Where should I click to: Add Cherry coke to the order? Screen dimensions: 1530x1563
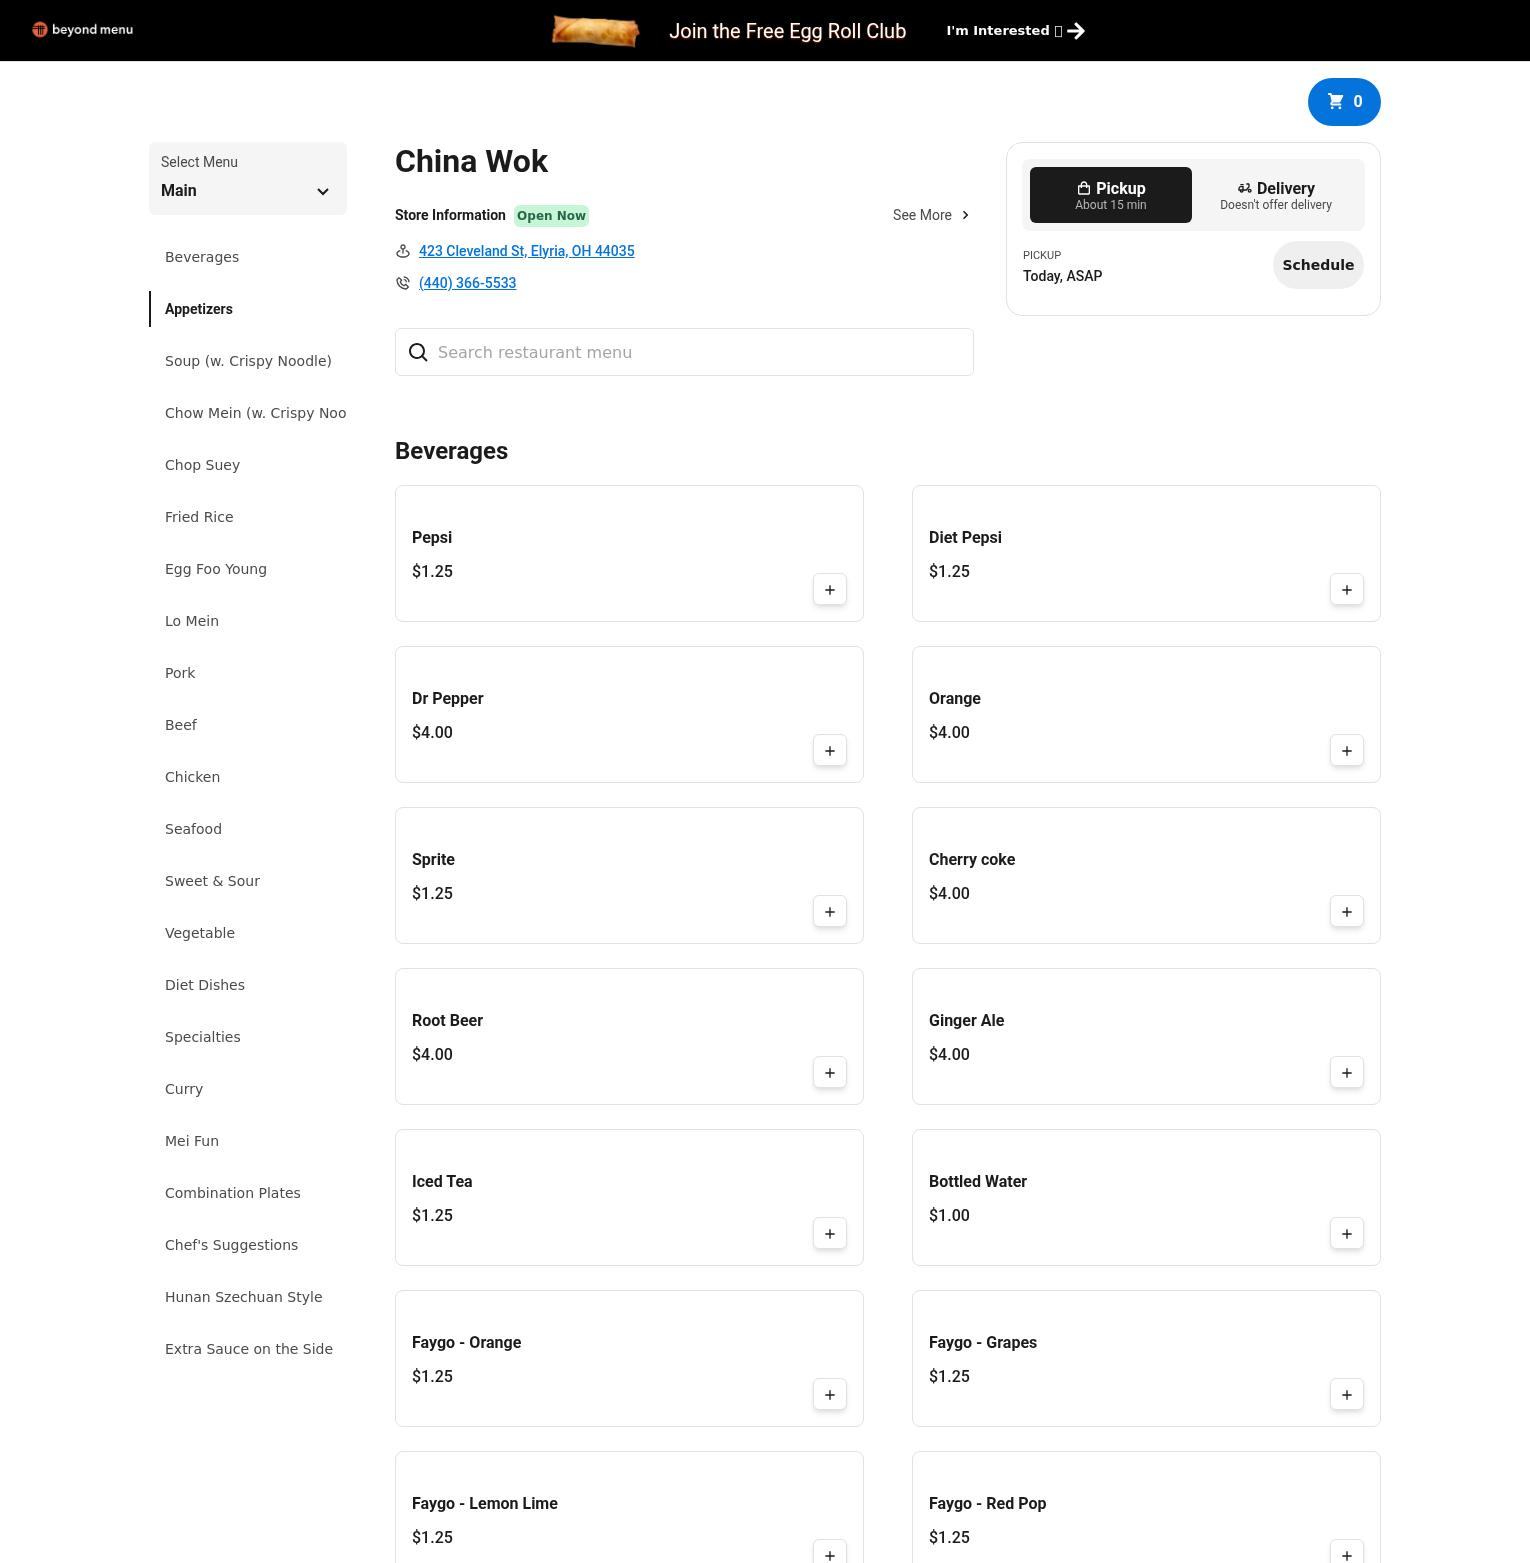[x=1347, y=912]
